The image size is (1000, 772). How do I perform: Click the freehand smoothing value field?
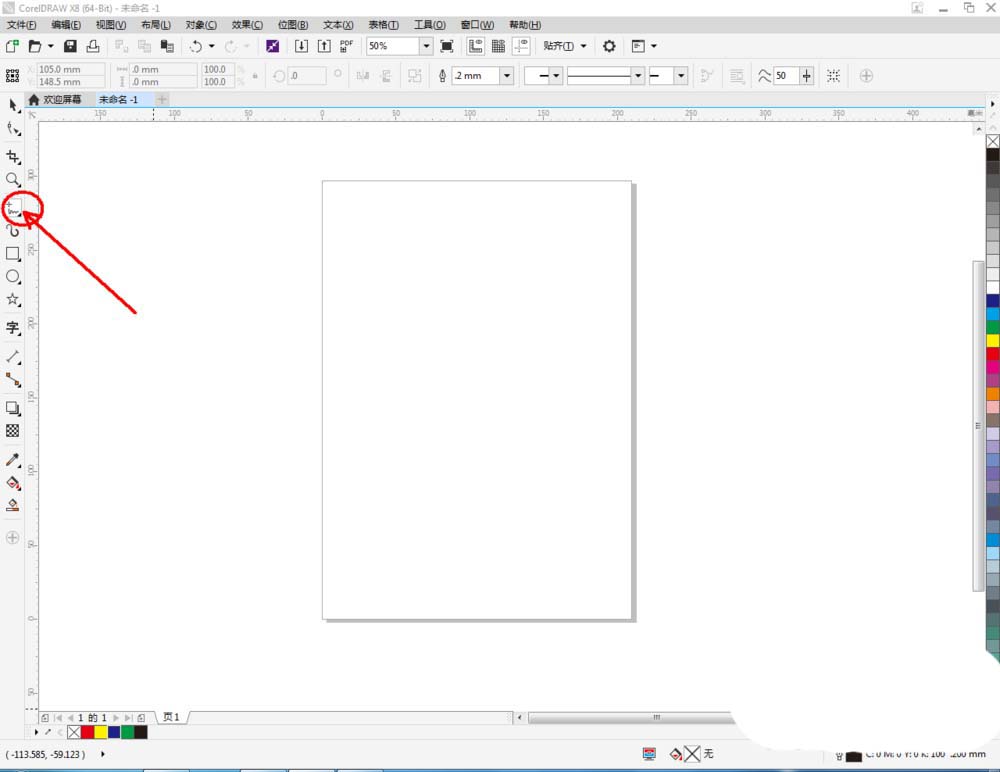click(x=786, y=76)
